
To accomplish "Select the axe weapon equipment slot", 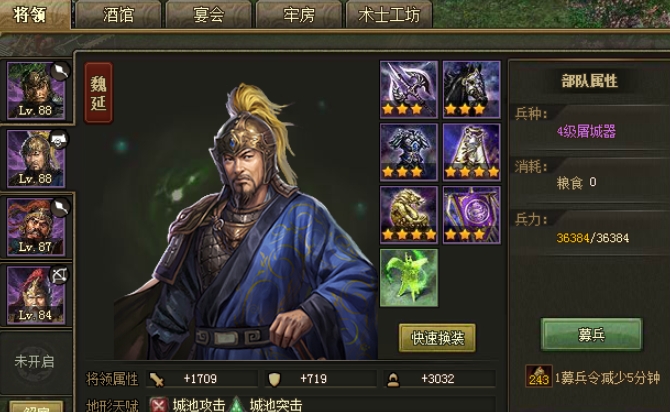I will (409, 89).
